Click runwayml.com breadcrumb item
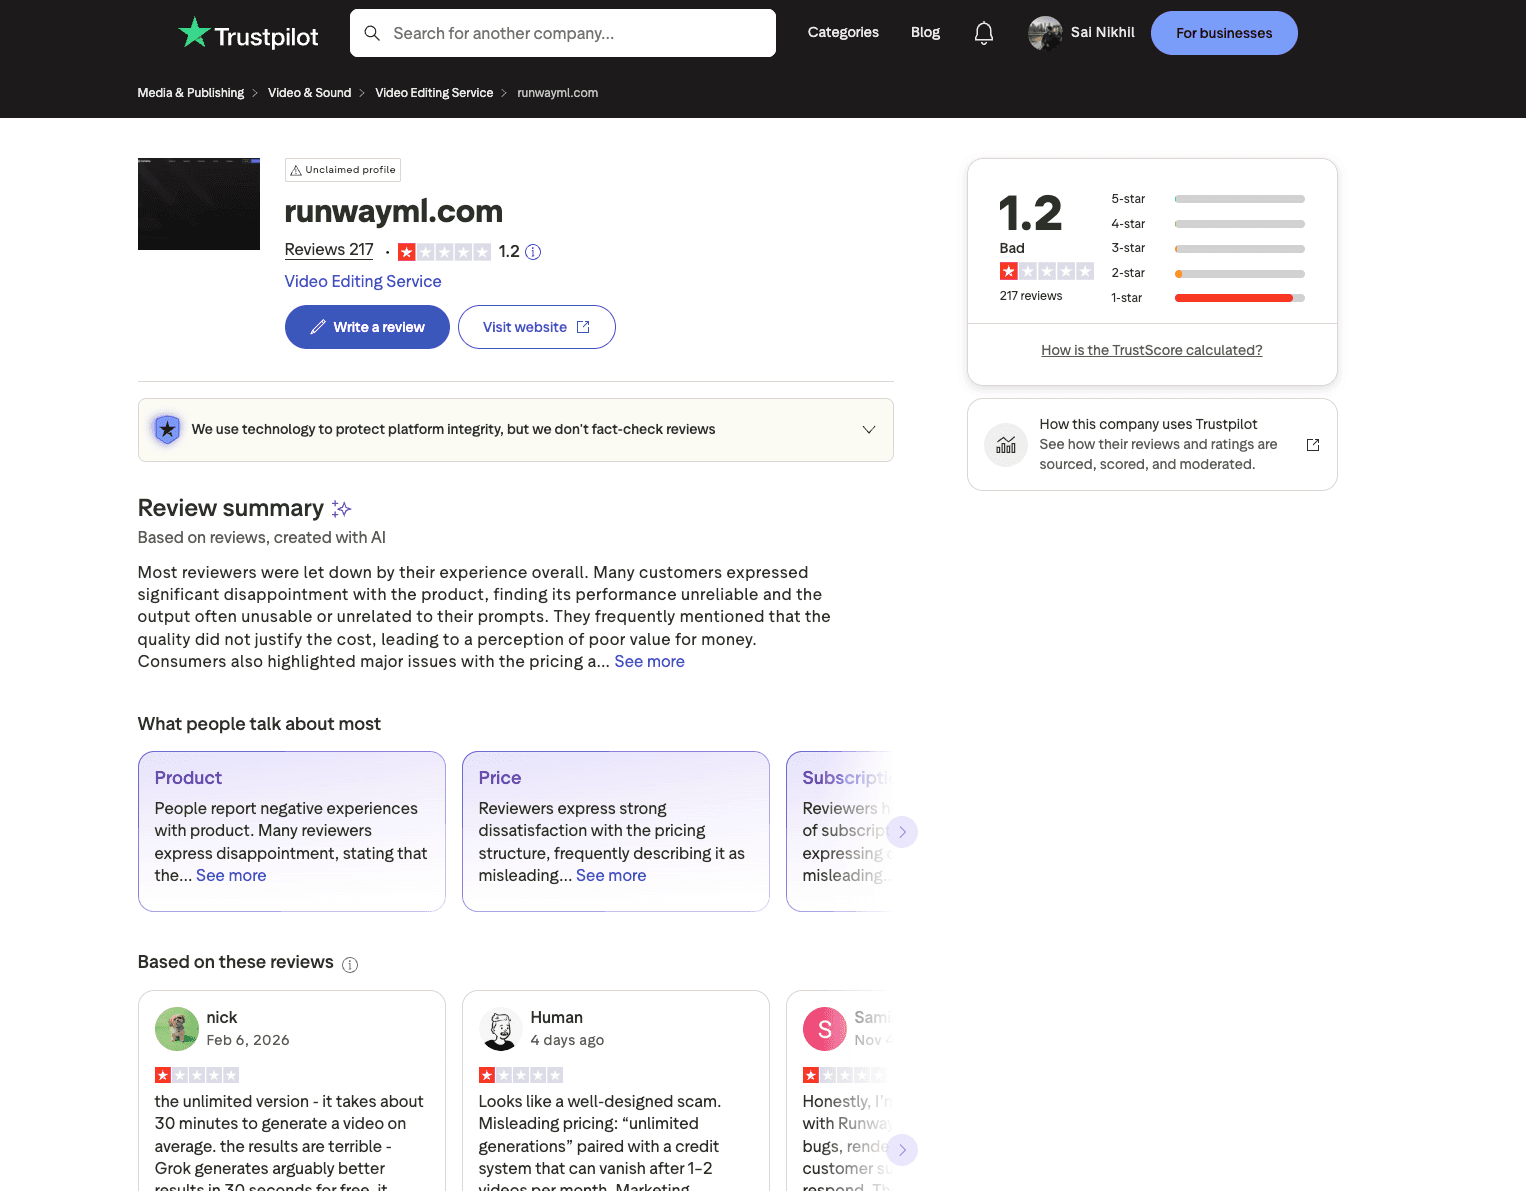Image resolution: width=1526 pixels, height=1191 pixels. click(x=558, y=93)
